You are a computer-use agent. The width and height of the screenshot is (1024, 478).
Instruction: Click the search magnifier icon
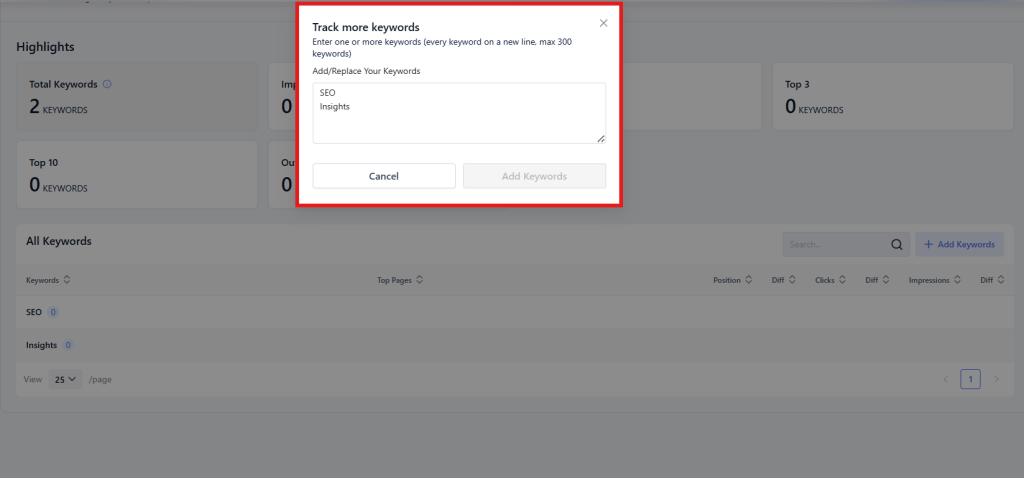[897, 244]
